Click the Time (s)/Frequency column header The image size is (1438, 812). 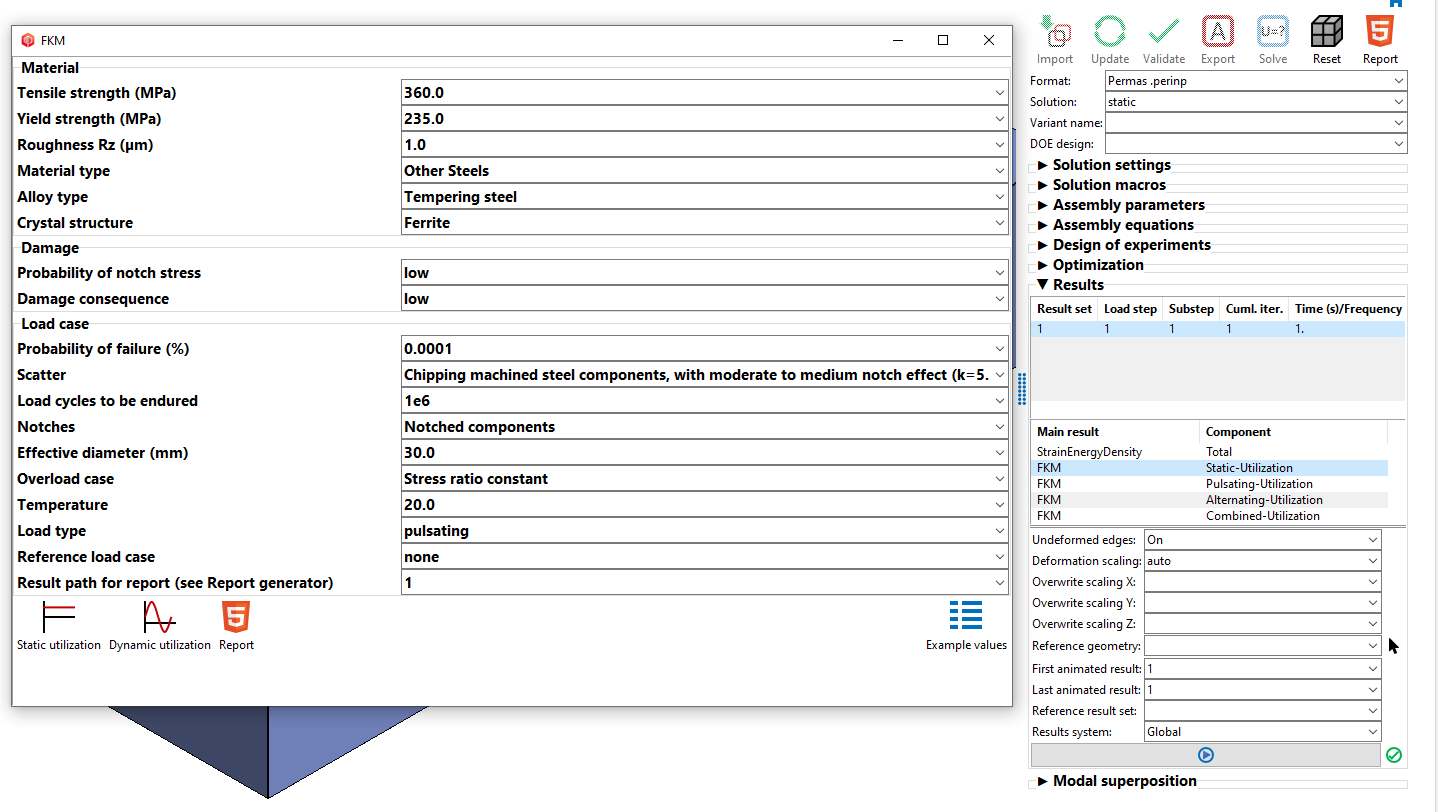[1348, 309]
